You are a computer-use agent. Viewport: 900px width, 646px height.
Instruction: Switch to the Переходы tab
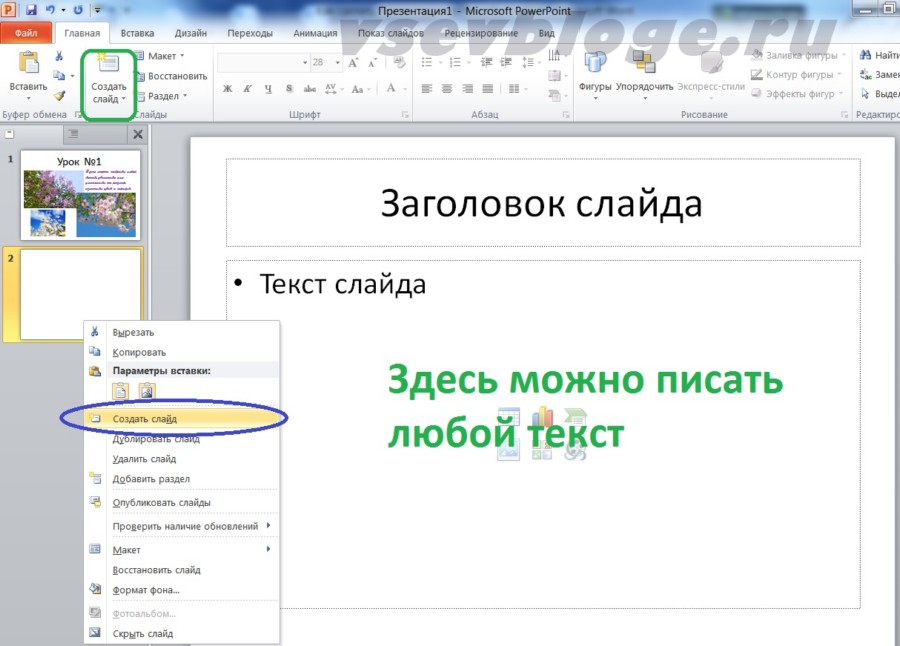click(x=250, y=33)
